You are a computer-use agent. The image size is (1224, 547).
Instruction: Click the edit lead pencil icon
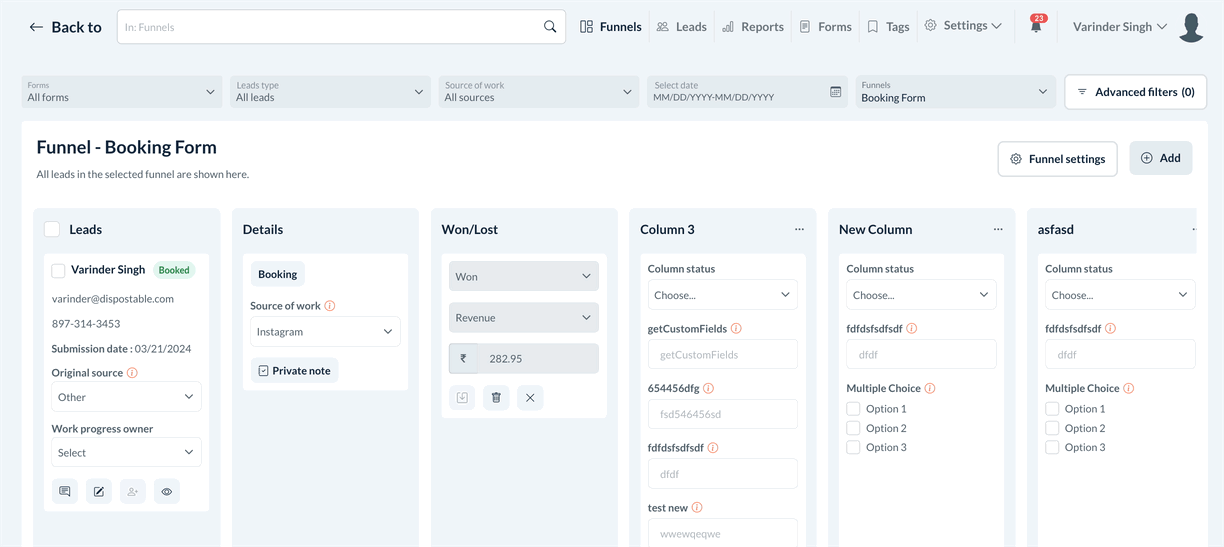coord(99,491)
